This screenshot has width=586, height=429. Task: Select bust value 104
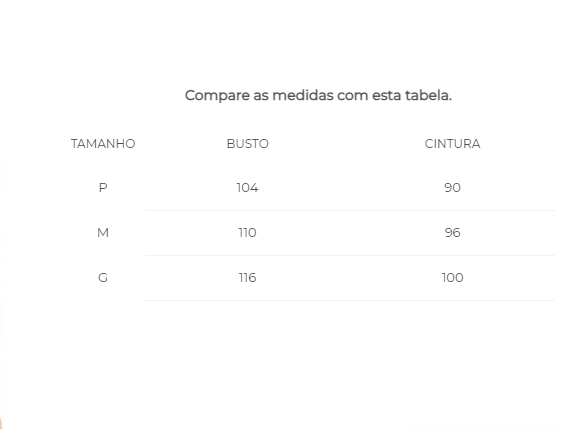(x=247, y=188)
